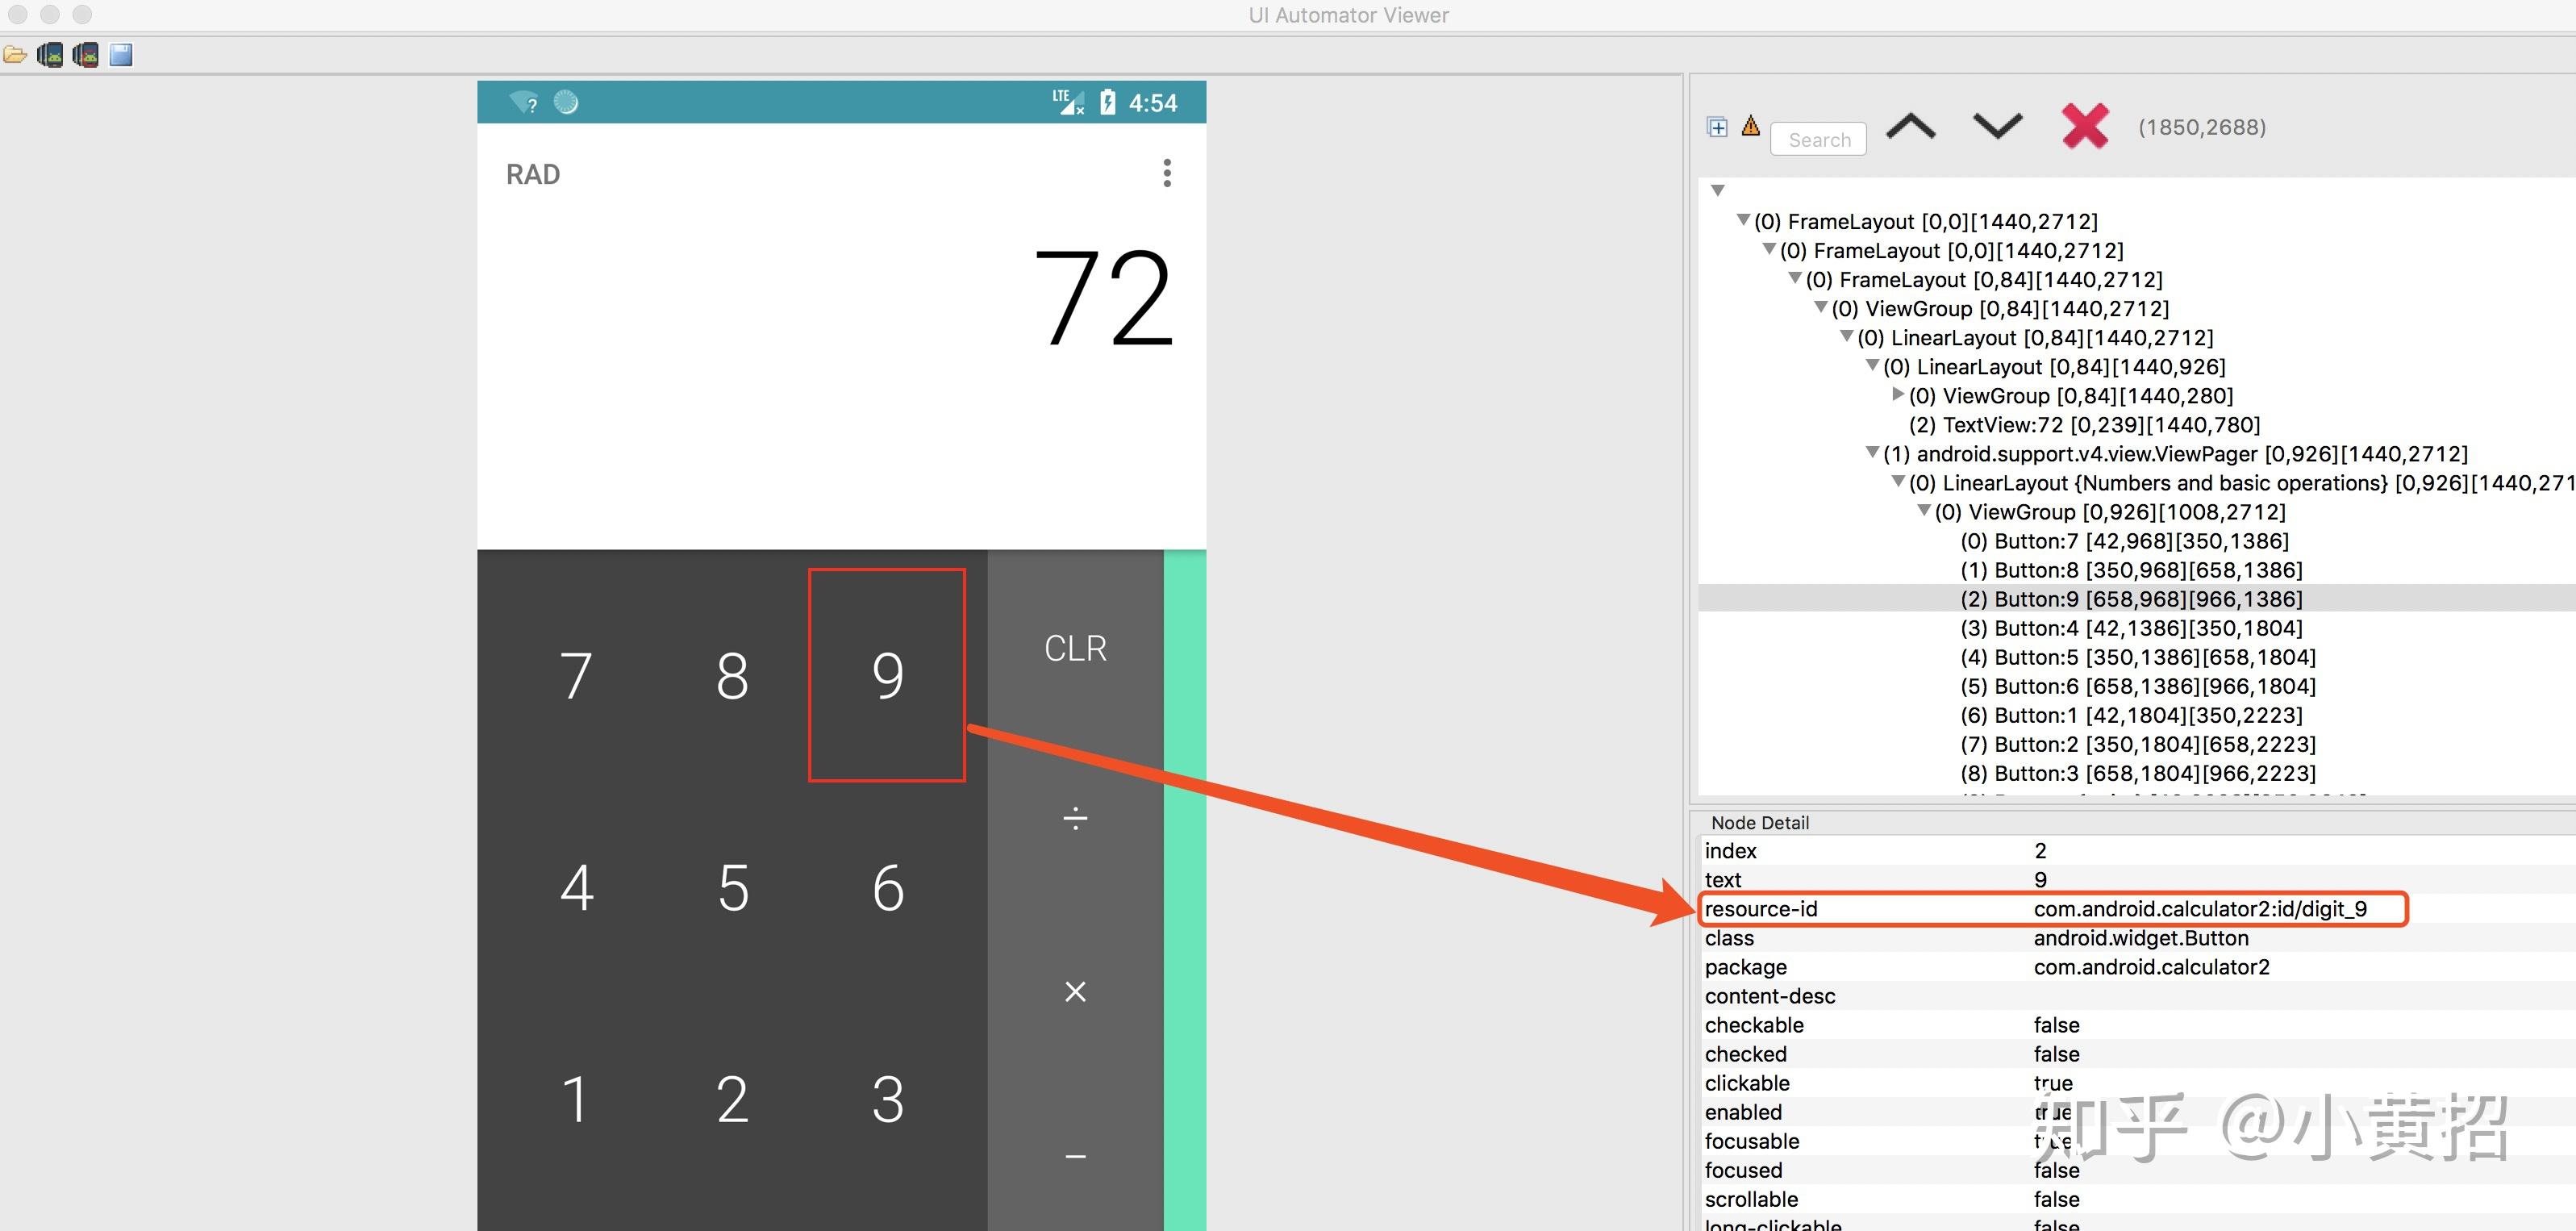The width and height of the screenshot is (2576, 1231).
Task: Jump to next search result arrow
Action: coord(1996,127)
